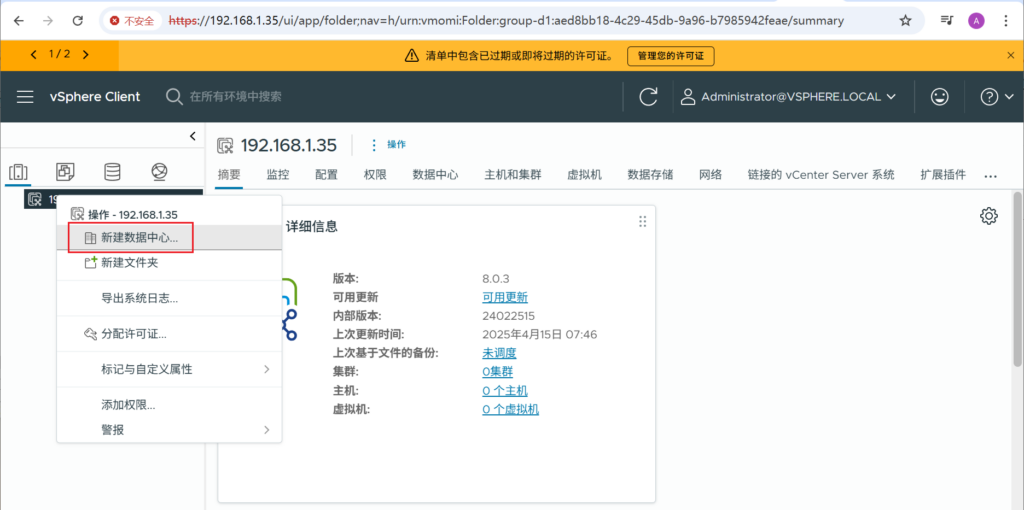Screen dimensions: 1024x510
Task: Switch to 虚拟机 tab
Action: (584, 174)
